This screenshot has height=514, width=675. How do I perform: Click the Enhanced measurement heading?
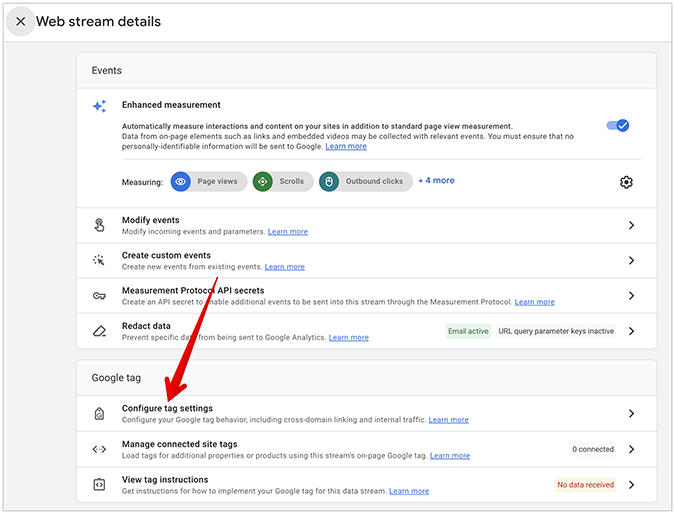click(171, 105)
